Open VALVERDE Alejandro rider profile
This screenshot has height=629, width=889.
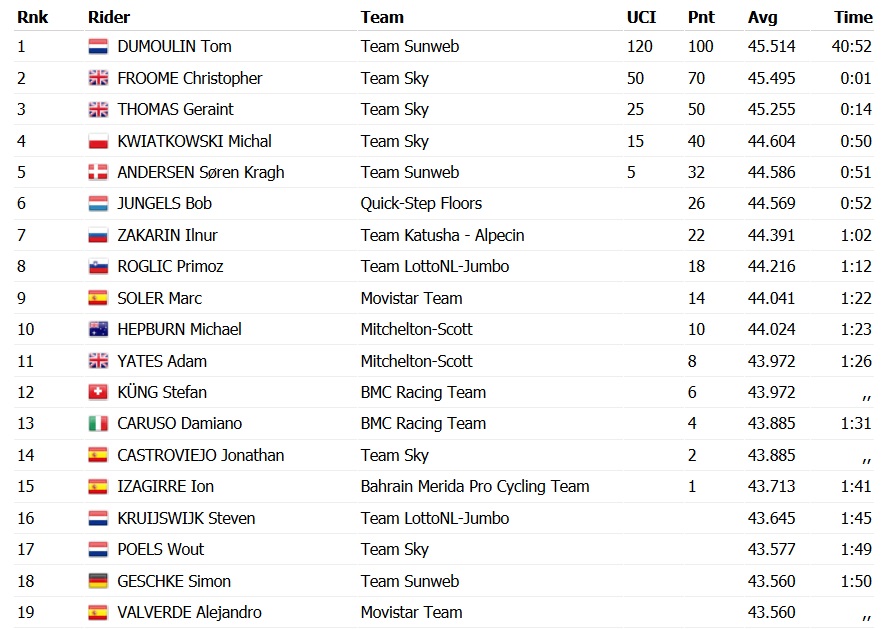click(189, 612)
